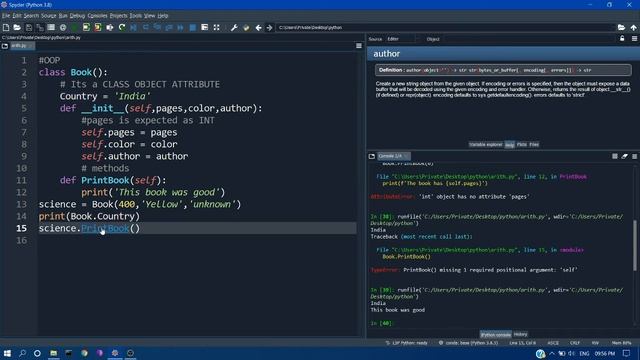Click the console Browse tabs icon
The image size is (640, 360).
[372, 156]
